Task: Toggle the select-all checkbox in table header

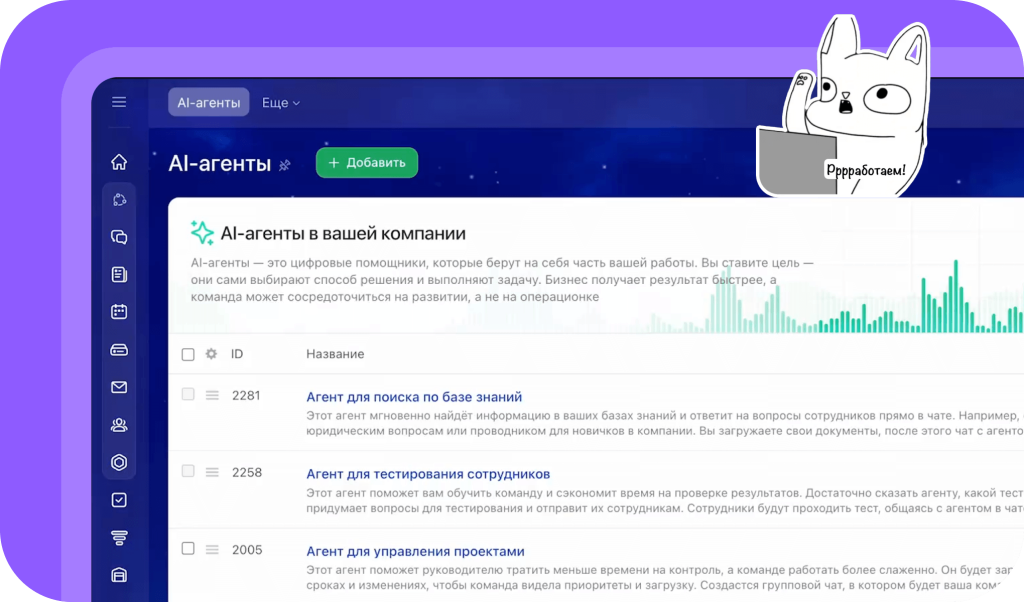Action: 188,354
